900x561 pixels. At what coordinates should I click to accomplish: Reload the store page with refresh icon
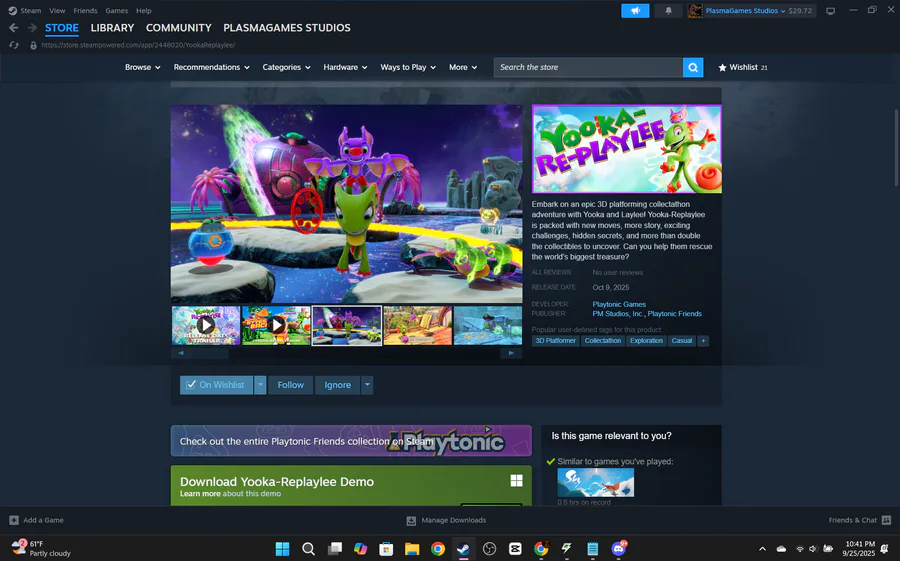[x=14, y=45]
